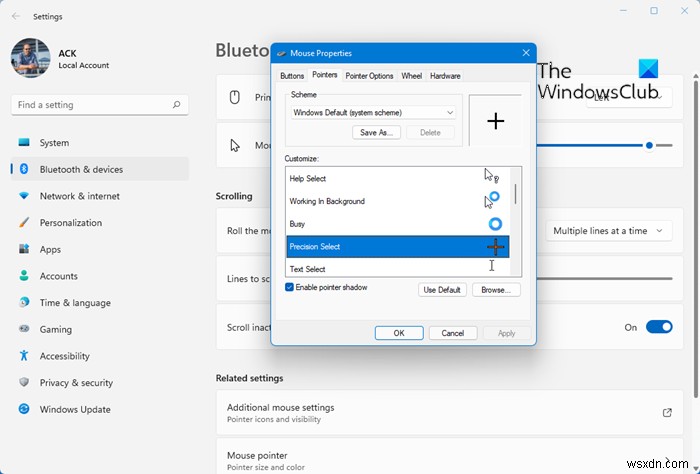This screenshot has width=700, height=474.
Task: Confirm with OK button
Action: 399,333
